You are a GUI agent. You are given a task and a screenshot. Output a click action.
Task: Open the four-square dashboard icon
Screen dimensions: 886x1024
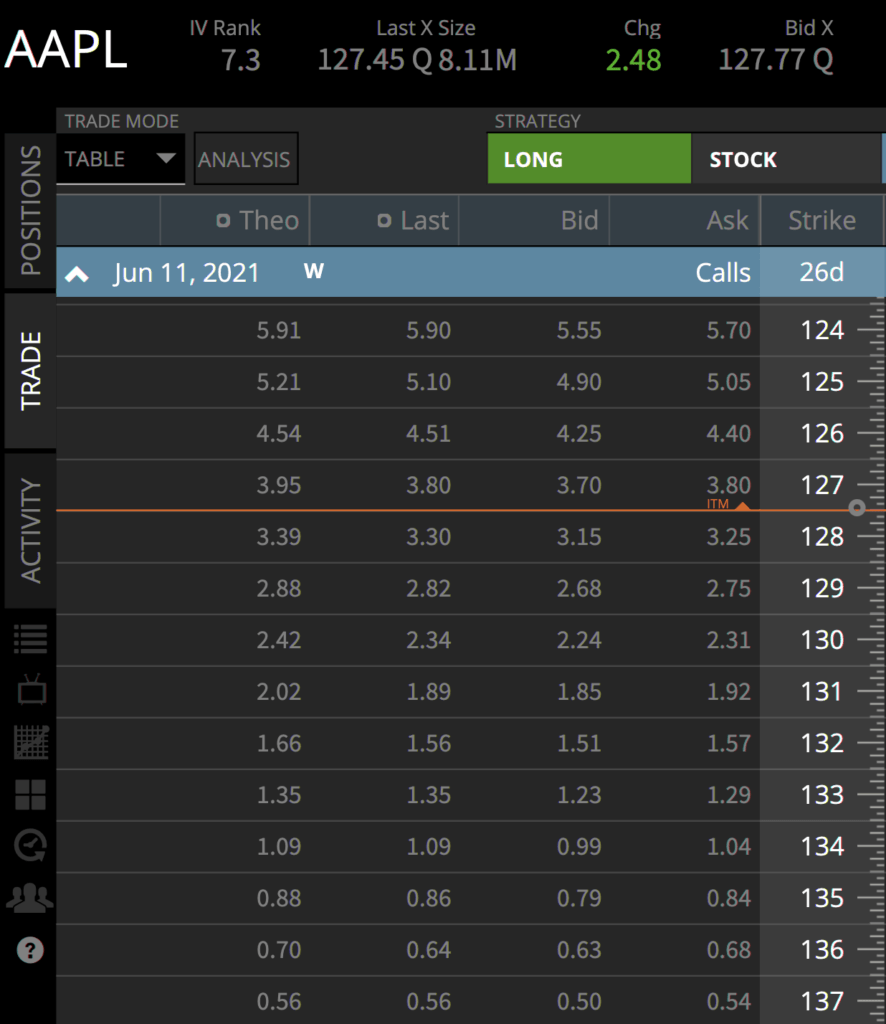pyautogui.click(x=31, y=794)
